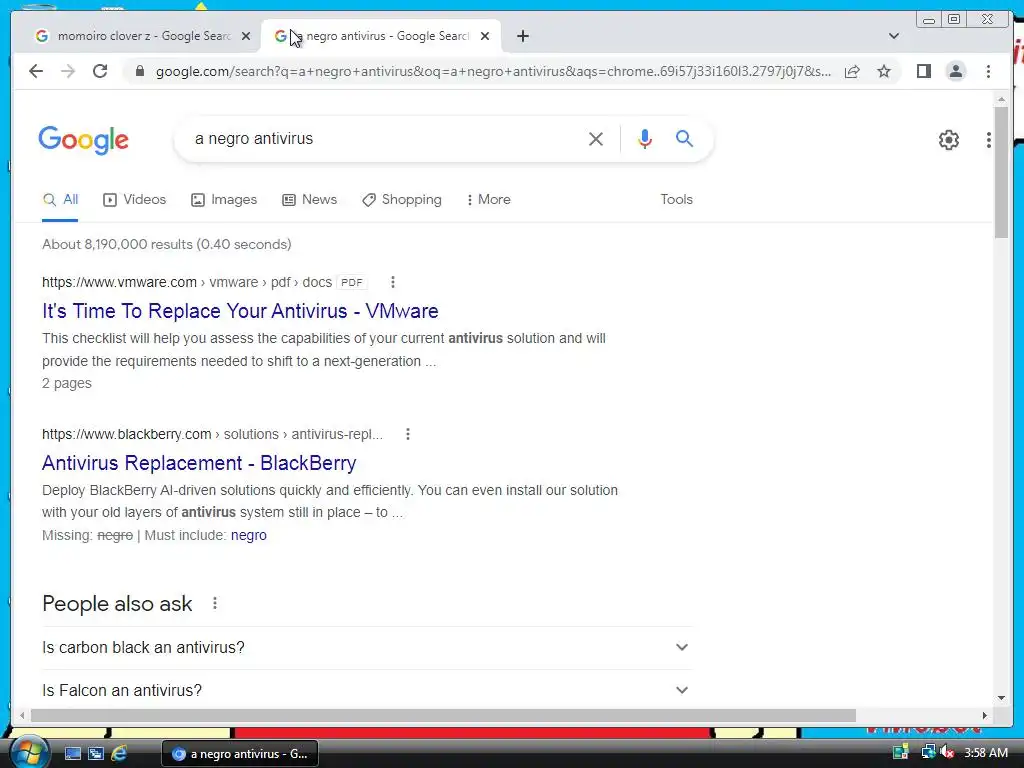Click 'Must include: negro' link
This screenshot has width=1024, height=768.
pyautogui.click(x=249, y=536)
